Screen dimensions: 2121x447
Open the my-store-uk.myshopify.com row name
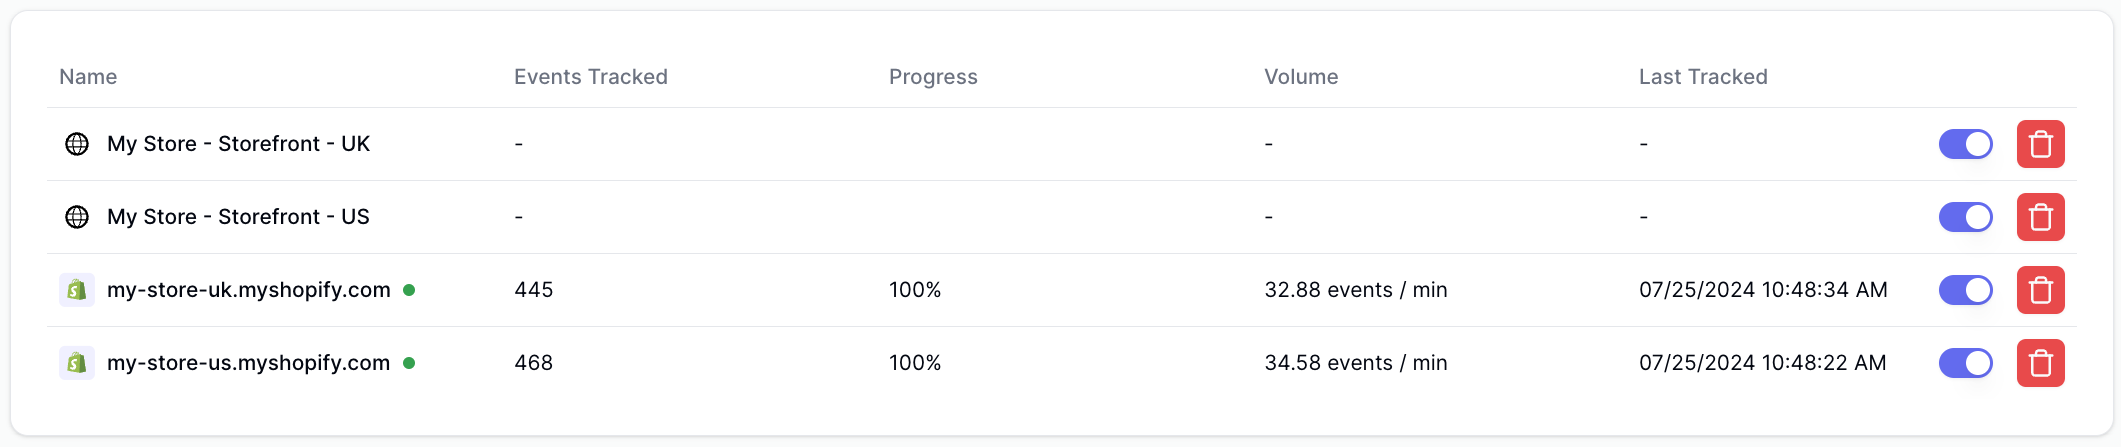pyautogui.click(x=249, y=290)
